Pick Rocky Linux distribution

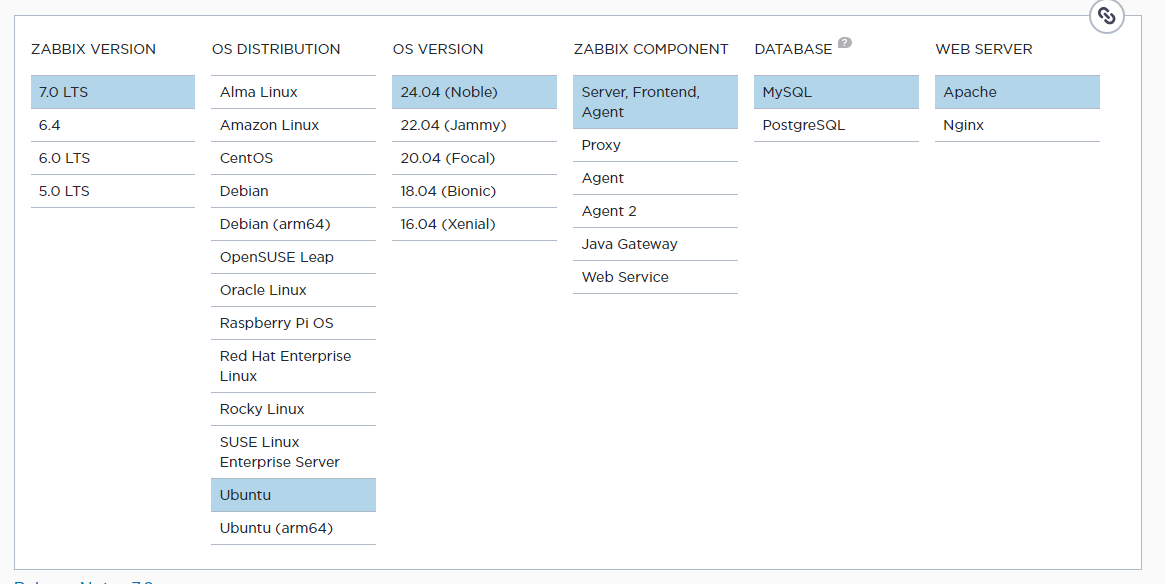coord(292,409)
